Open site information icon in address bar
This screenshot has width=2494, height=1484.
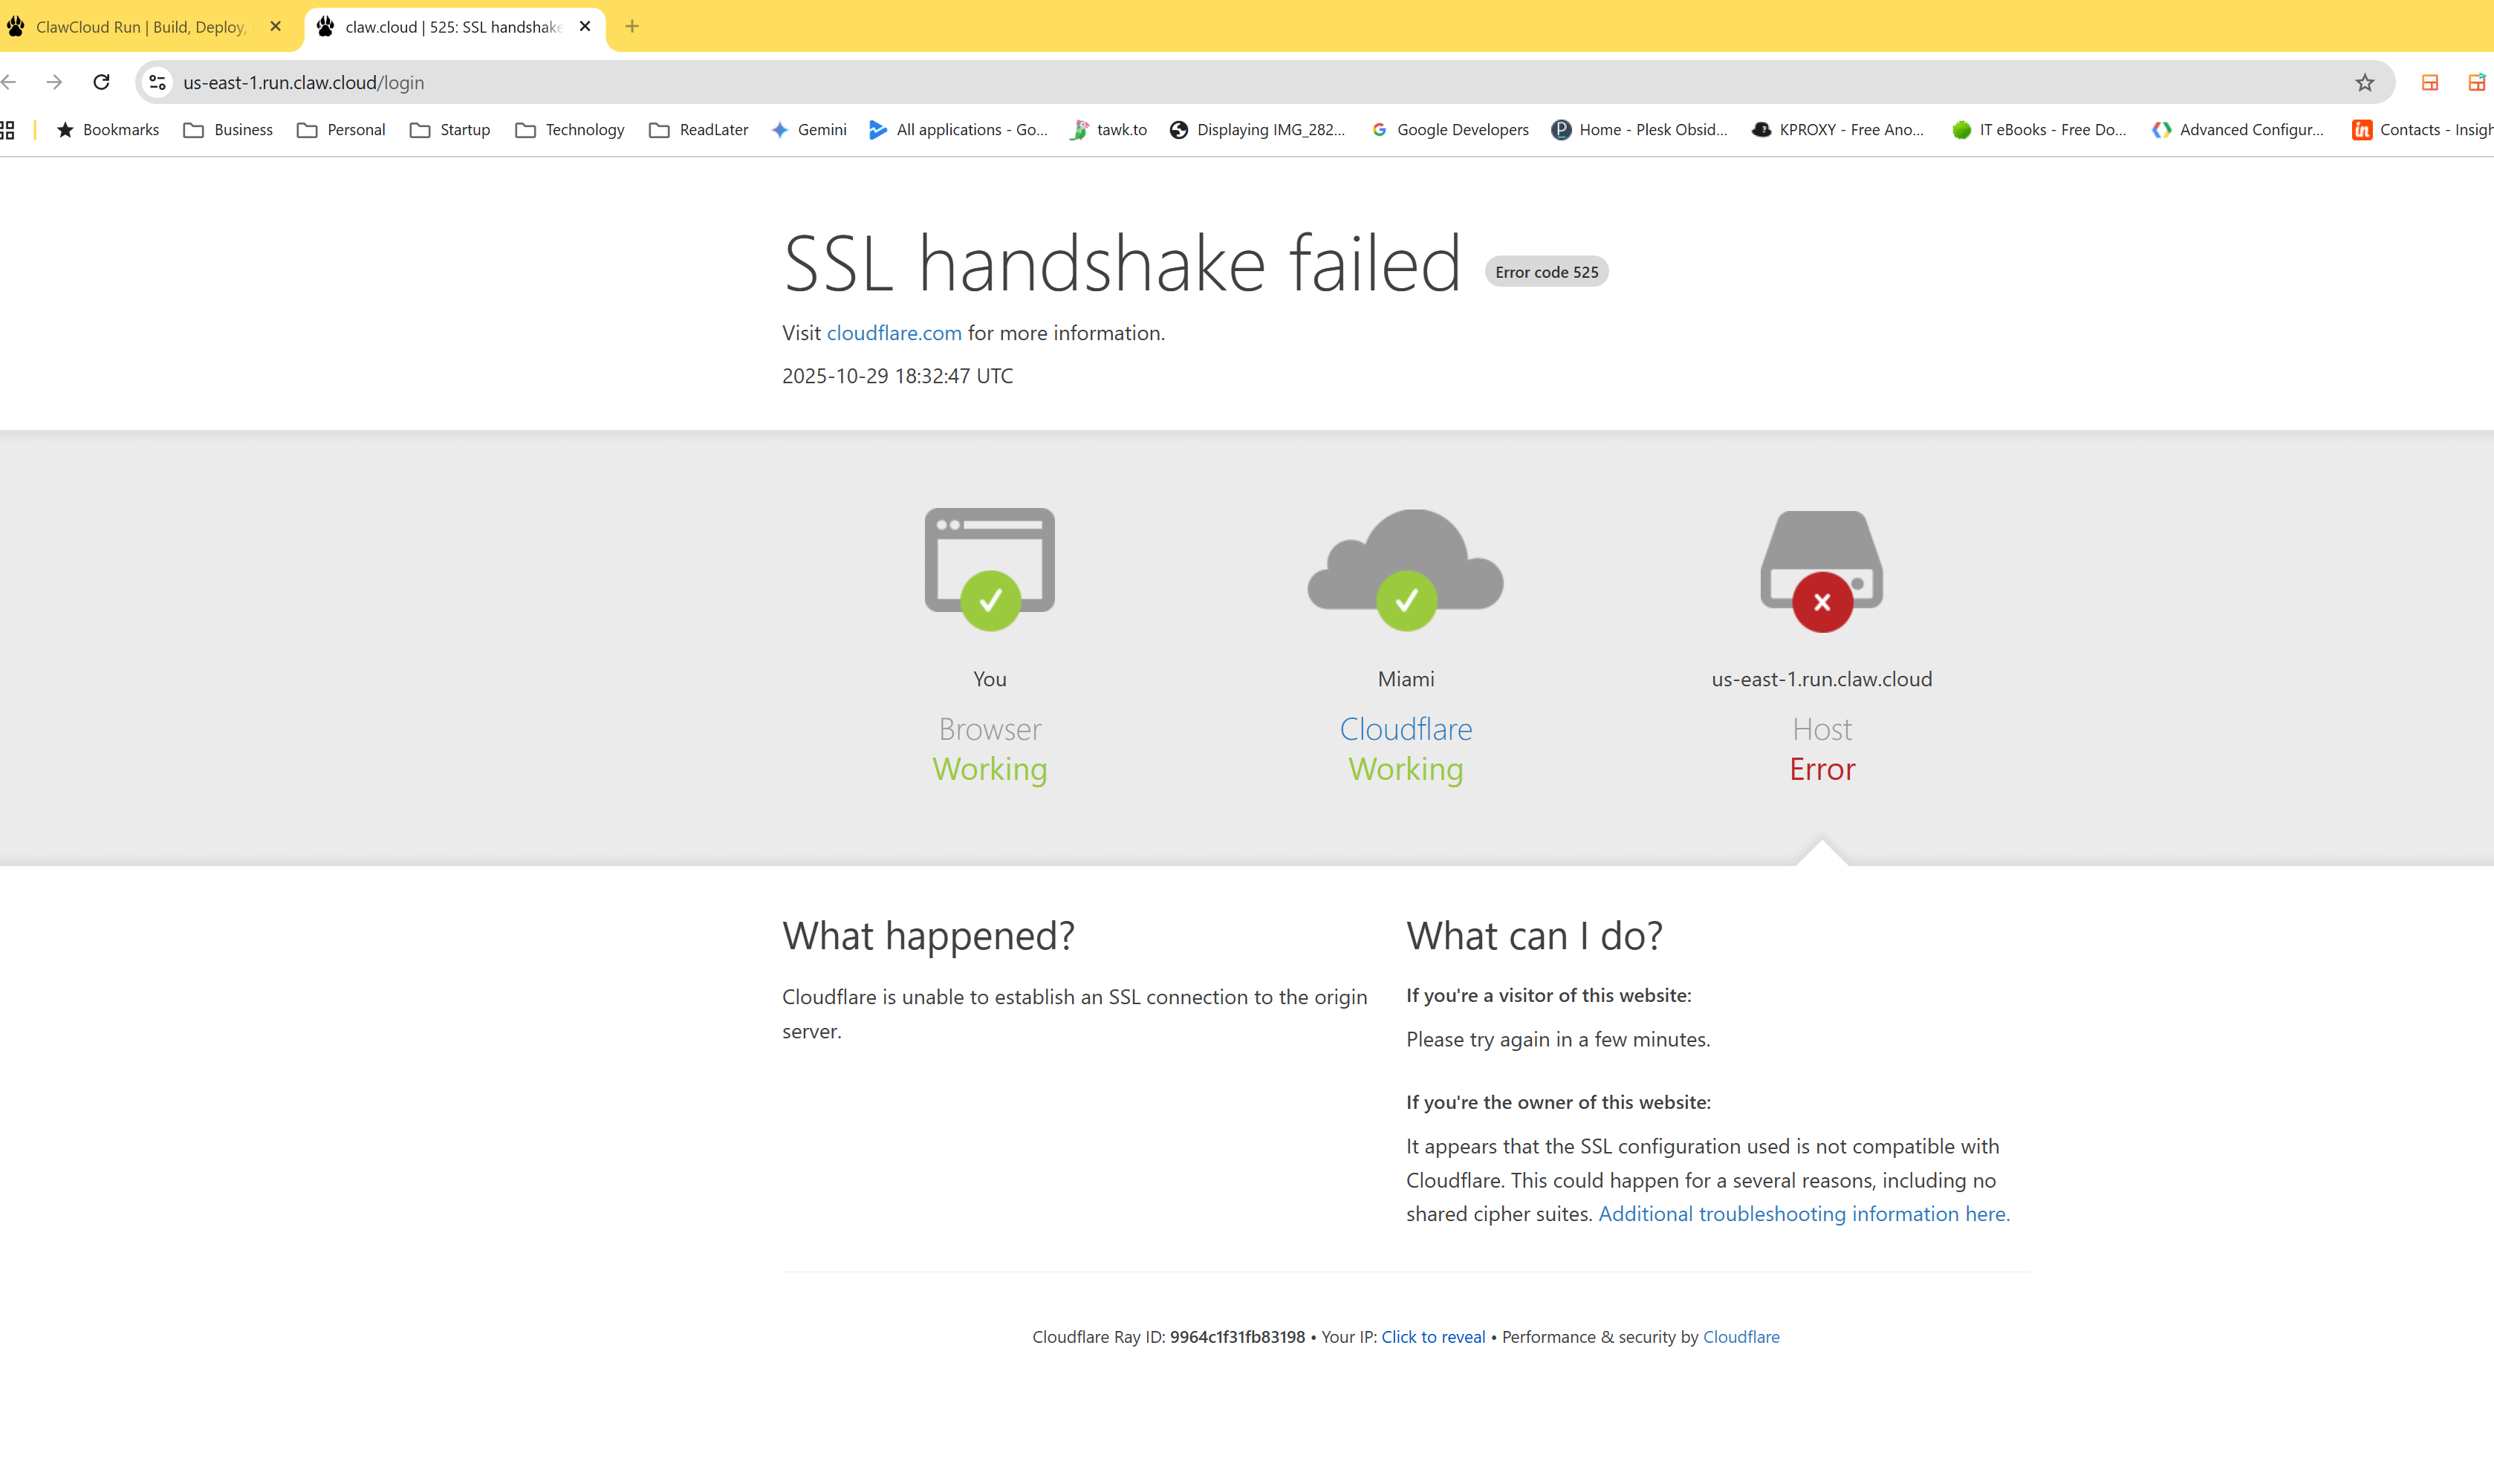[157, 82]
